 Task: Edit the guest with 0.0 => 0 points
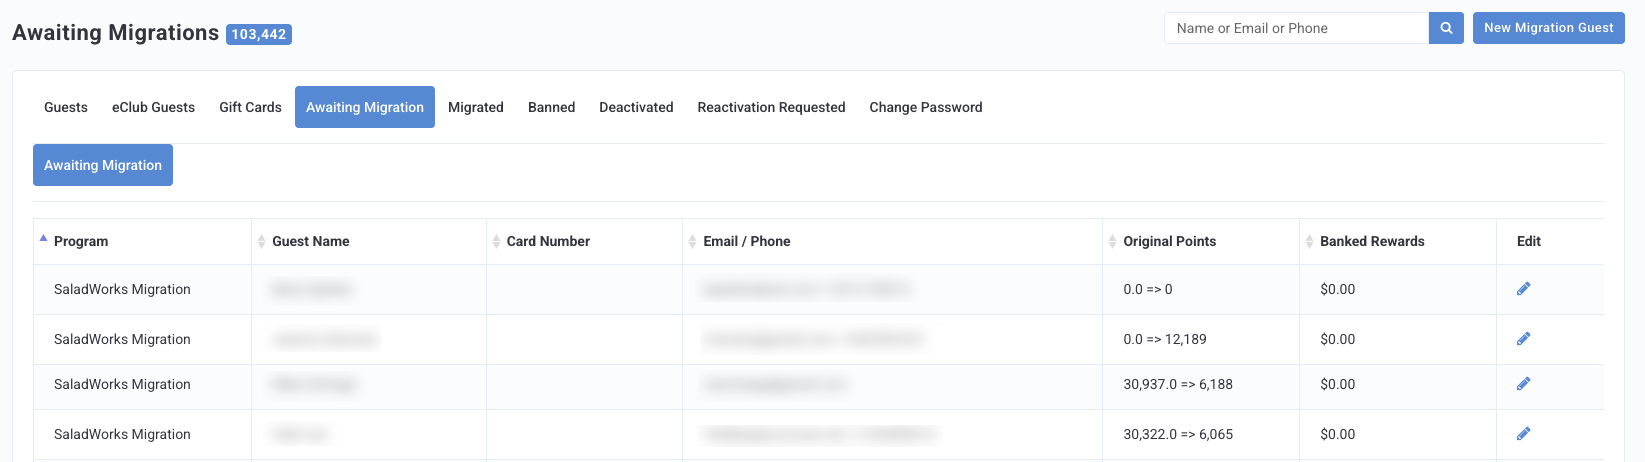[x=1523, y=289]
